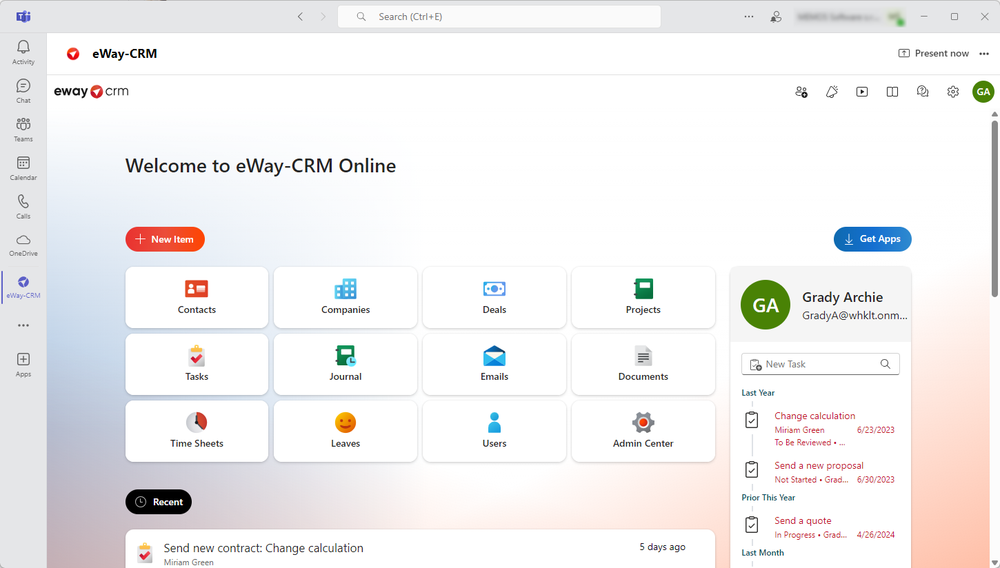This screenshot has height=568, width=1000.
Task: Click the notifications bell icon
Action: (x=832, y=92)
